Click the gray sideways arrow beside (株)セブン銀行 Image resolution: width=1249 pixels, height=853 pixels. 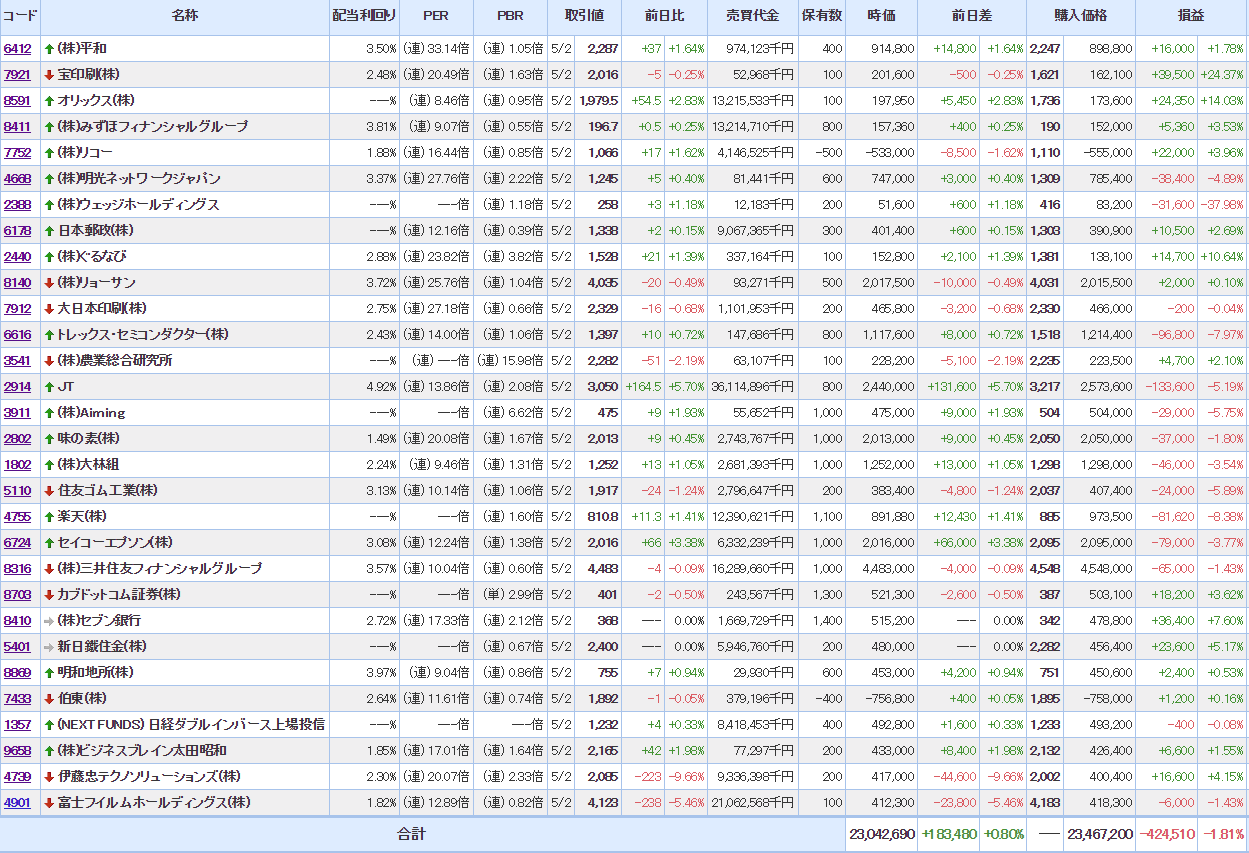point(49,621)
